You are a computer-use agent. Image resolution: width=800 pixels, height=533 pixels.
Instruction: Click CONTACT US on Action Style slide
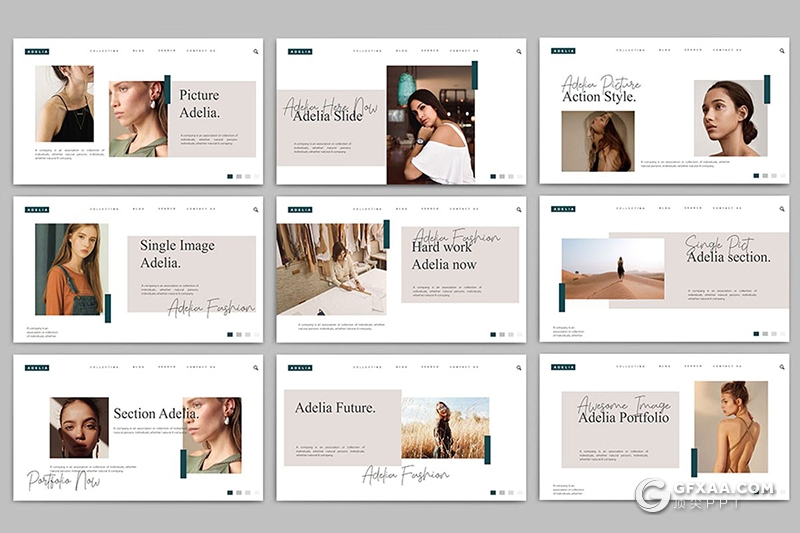(x=727, y=51)
